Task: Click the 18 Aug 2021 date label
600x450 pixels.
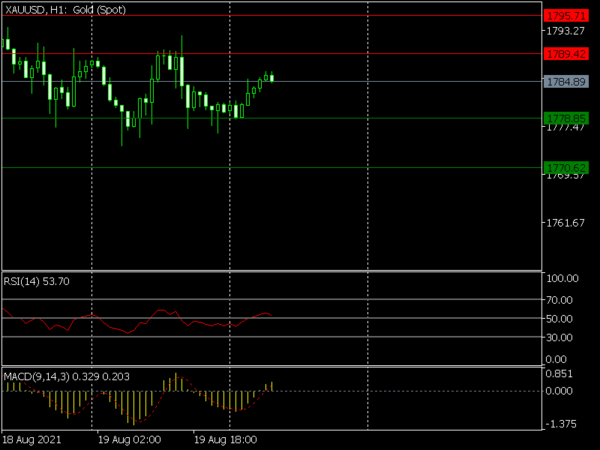Action: point(31,440)
